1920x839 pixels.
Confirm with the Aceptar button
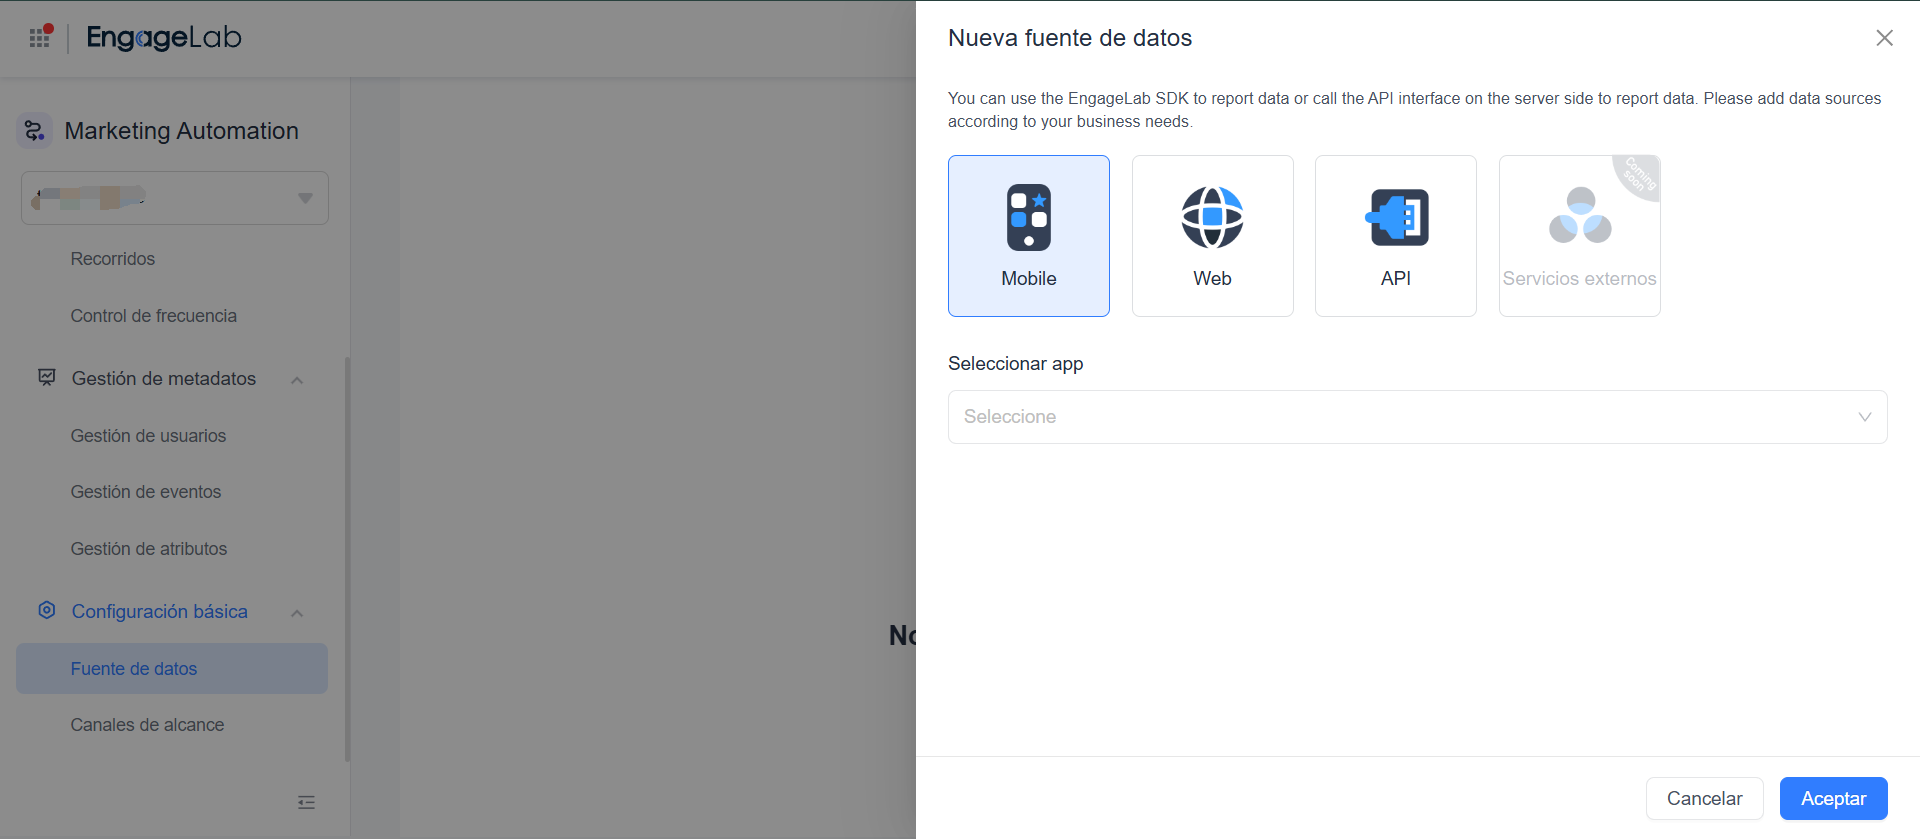[x=1834, y=799]
